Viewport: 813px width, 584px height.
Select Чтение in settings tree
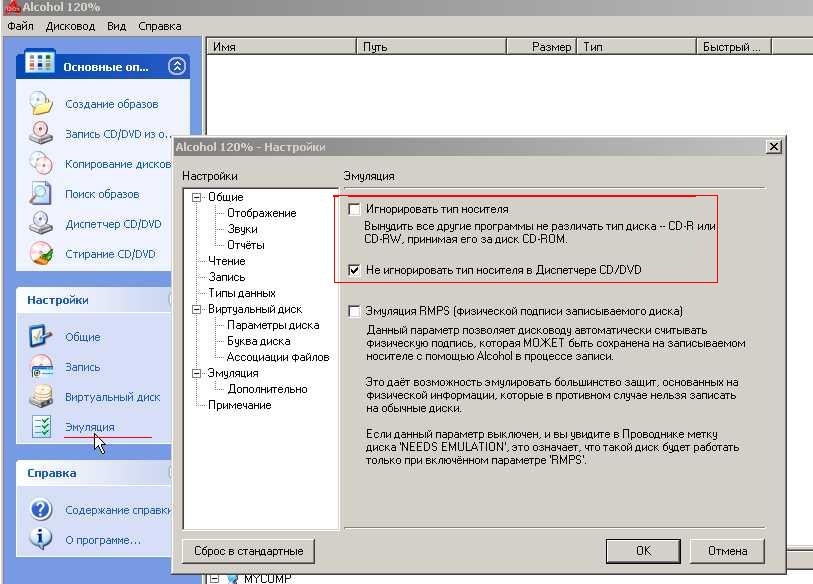(x=227, y=261)
